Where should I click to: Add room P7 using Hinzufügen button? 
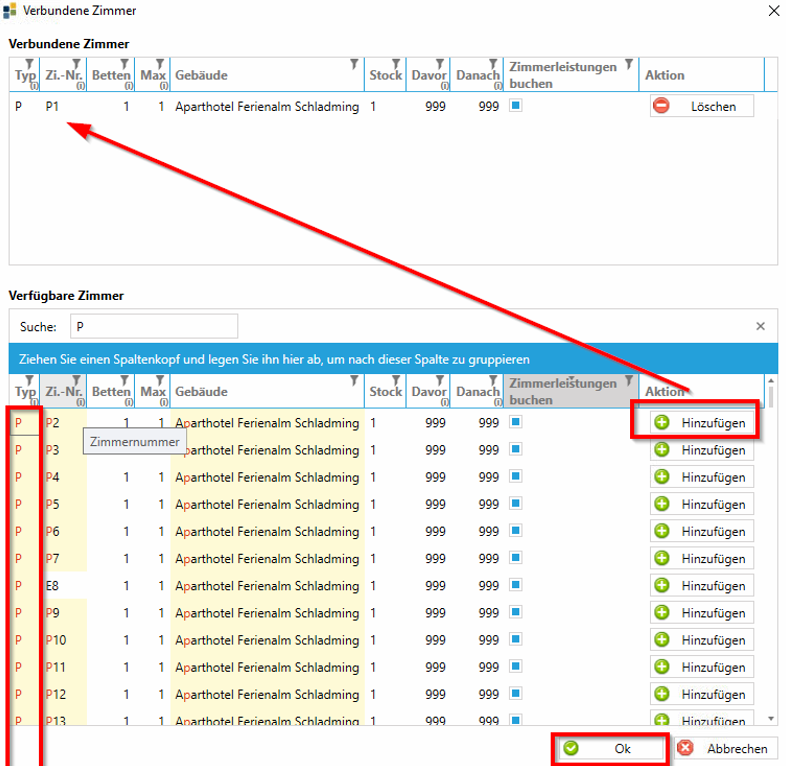(702, 559)
